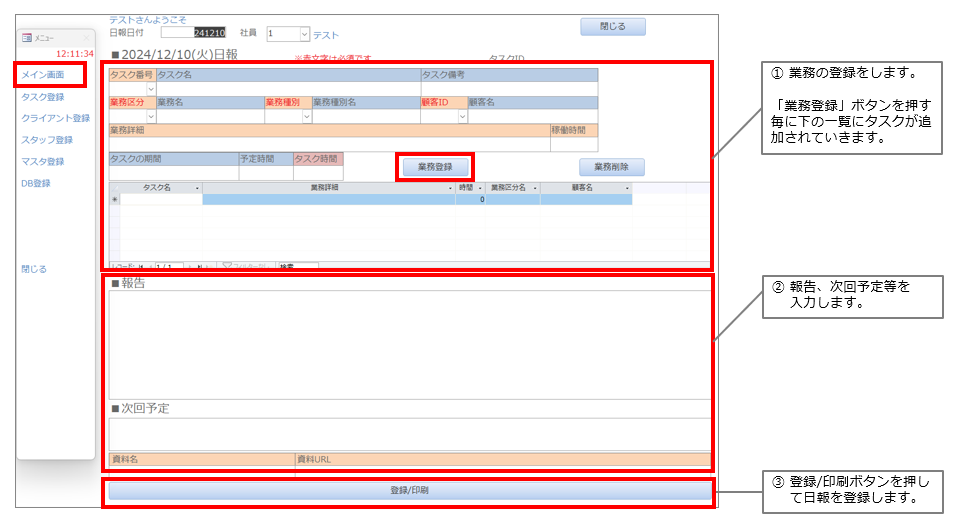Go to タスク登録 in the menu
Viewport: 965px width, 528px height.
click(43, 97)
